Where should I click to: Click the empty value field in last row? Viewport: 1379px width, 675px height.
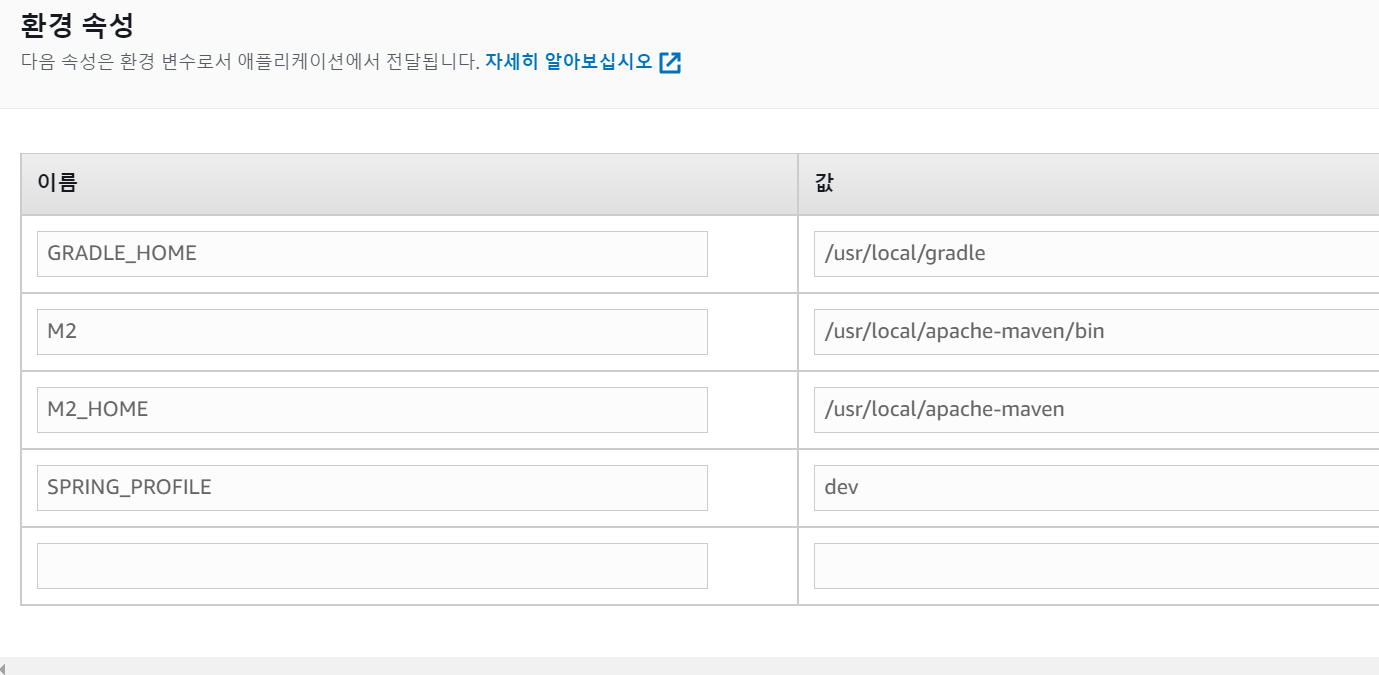tap(1096, 566)
